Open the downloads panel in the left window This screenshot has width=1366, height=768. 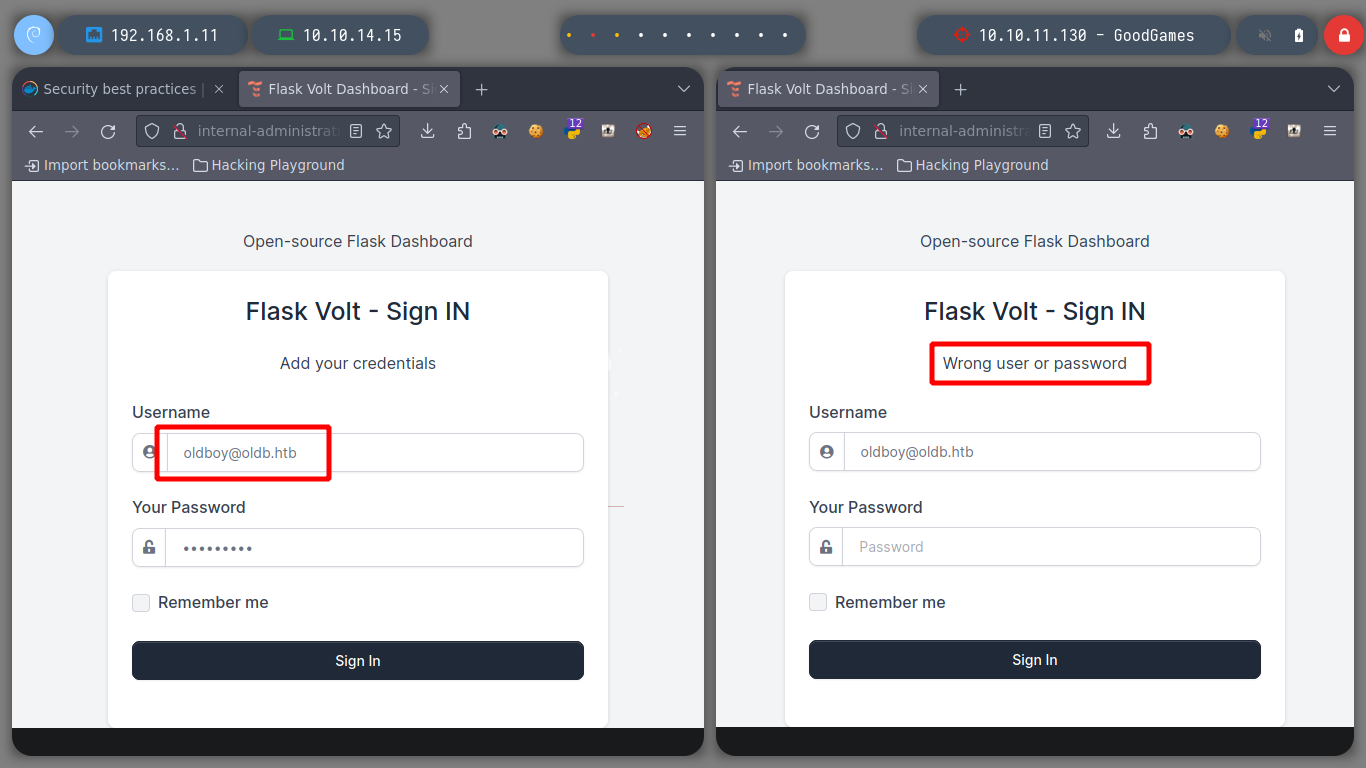427,131
